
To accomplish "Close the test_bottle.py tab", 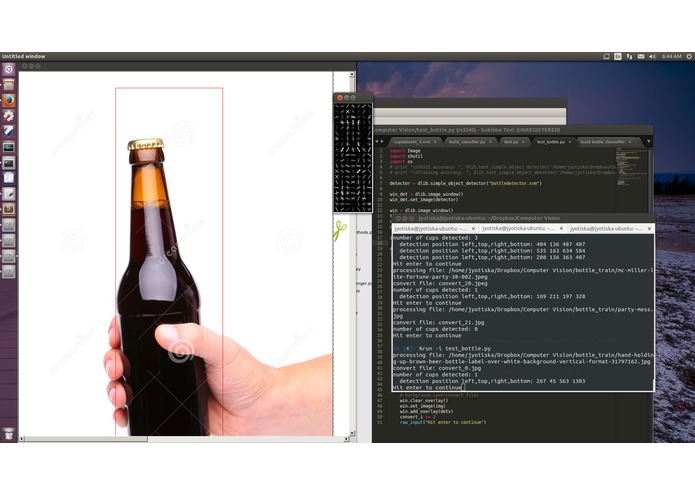I will [x=570, y=142].
